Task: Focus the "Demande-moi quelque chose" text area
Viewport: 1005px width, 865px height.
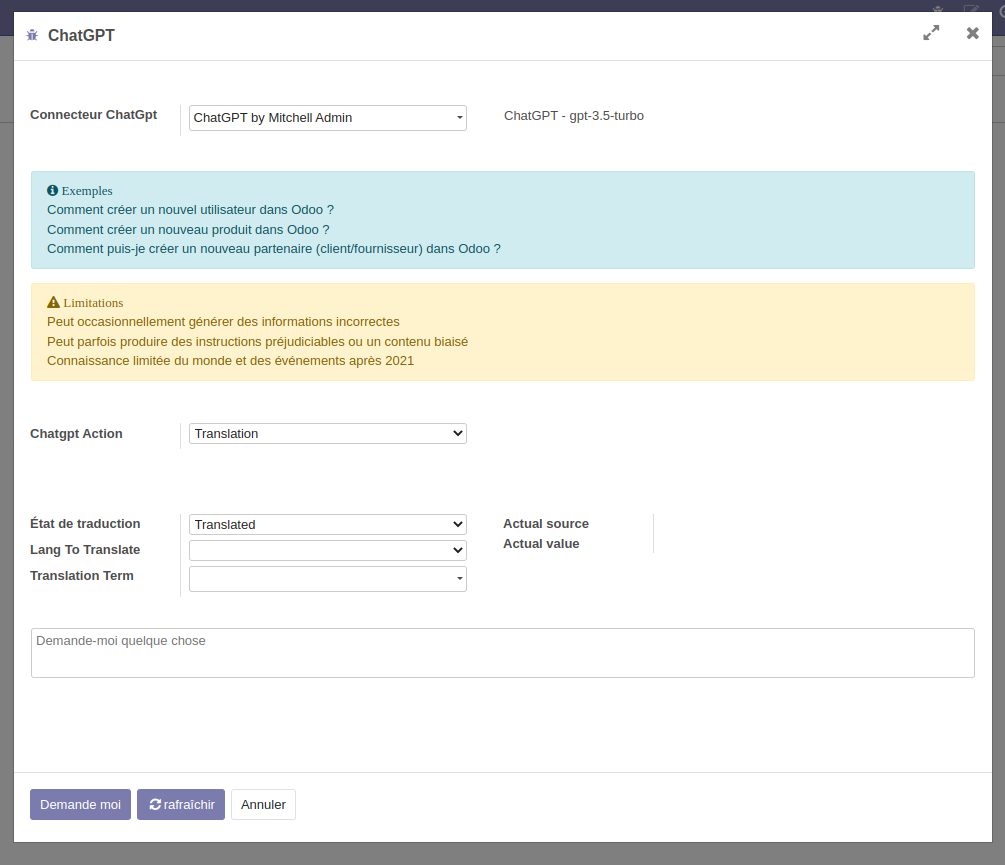Action: click(502, 653)
